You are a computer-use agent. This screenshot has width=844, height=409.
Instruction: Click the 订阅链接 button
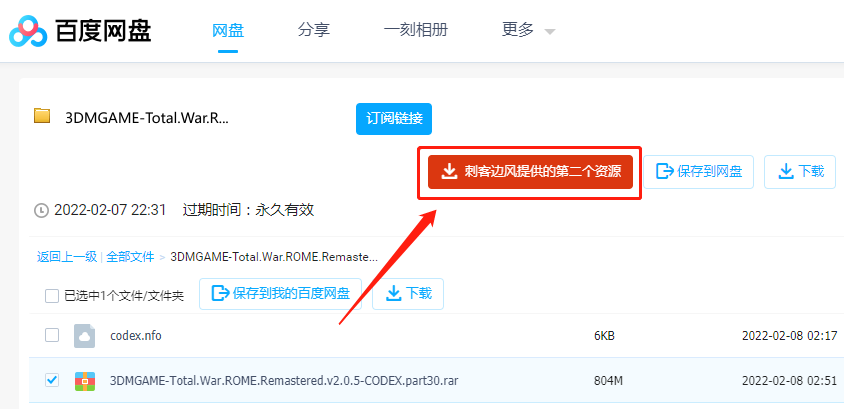[x=393, y=119]
